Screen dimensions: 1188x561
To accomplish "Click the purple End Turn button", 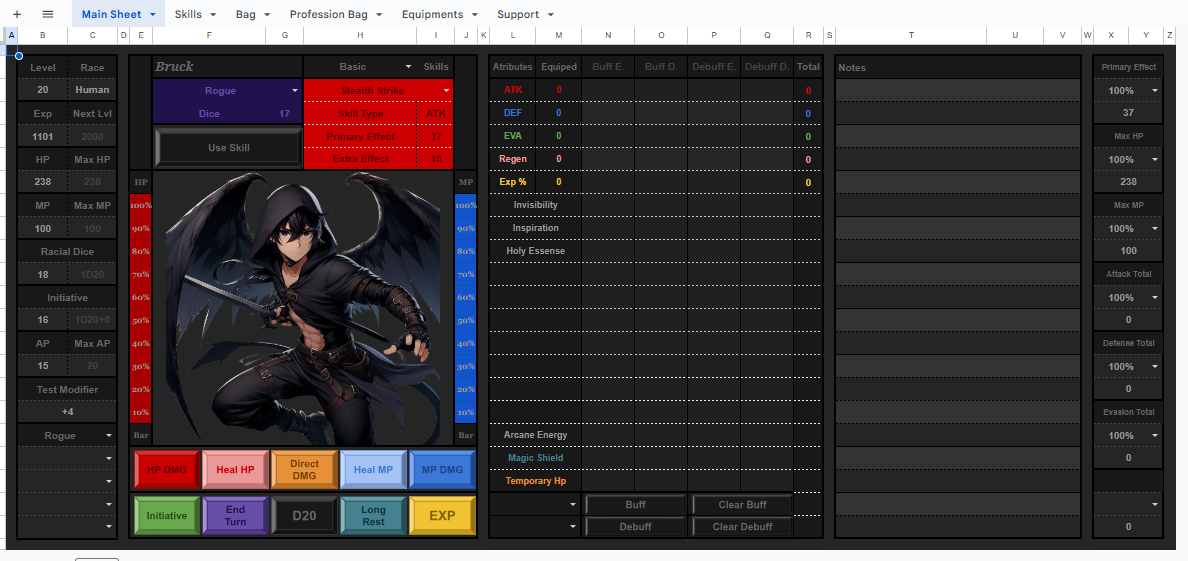I will pyautogui.click(x=235, y=516).
